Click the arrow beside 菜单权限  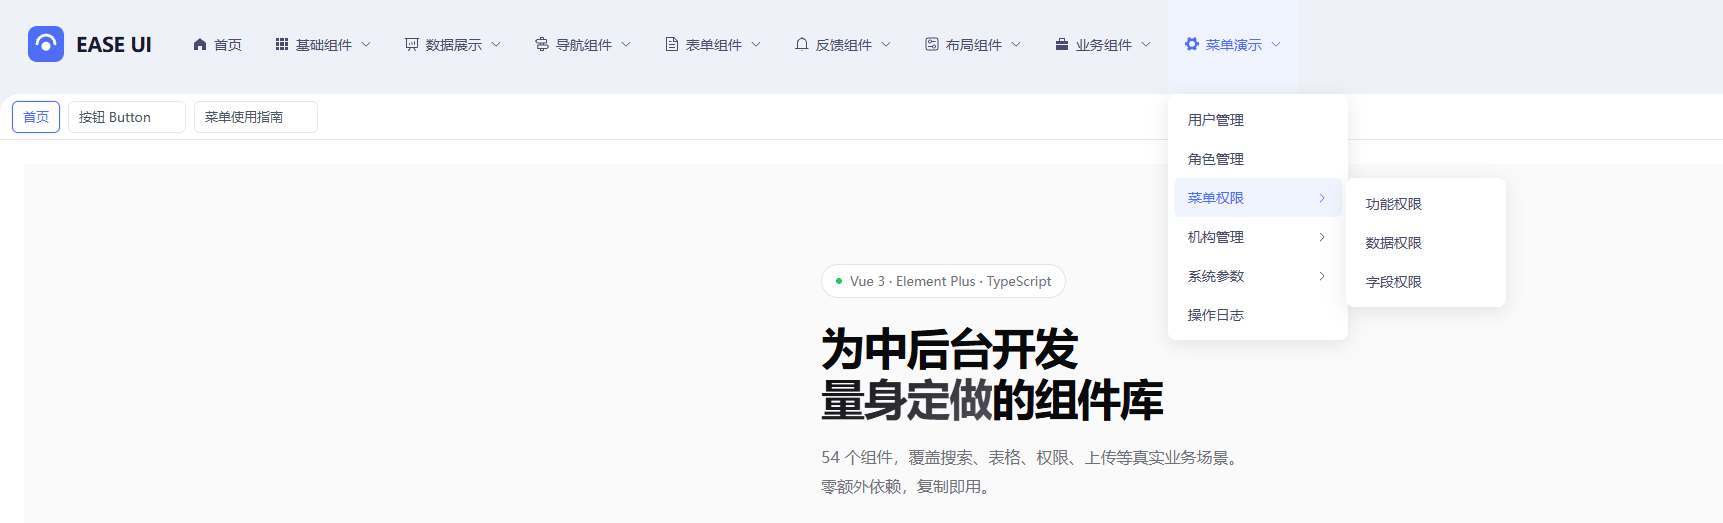[1322, 198]
